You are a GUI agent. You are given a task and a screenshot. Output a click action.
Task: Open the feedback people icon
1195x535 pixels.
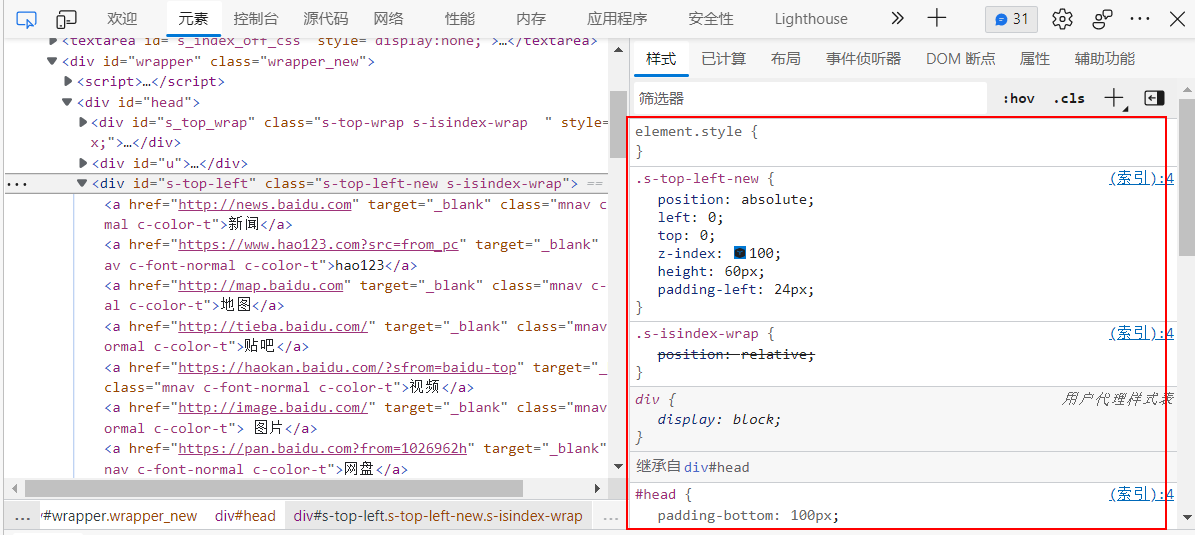coord(1102,19)
